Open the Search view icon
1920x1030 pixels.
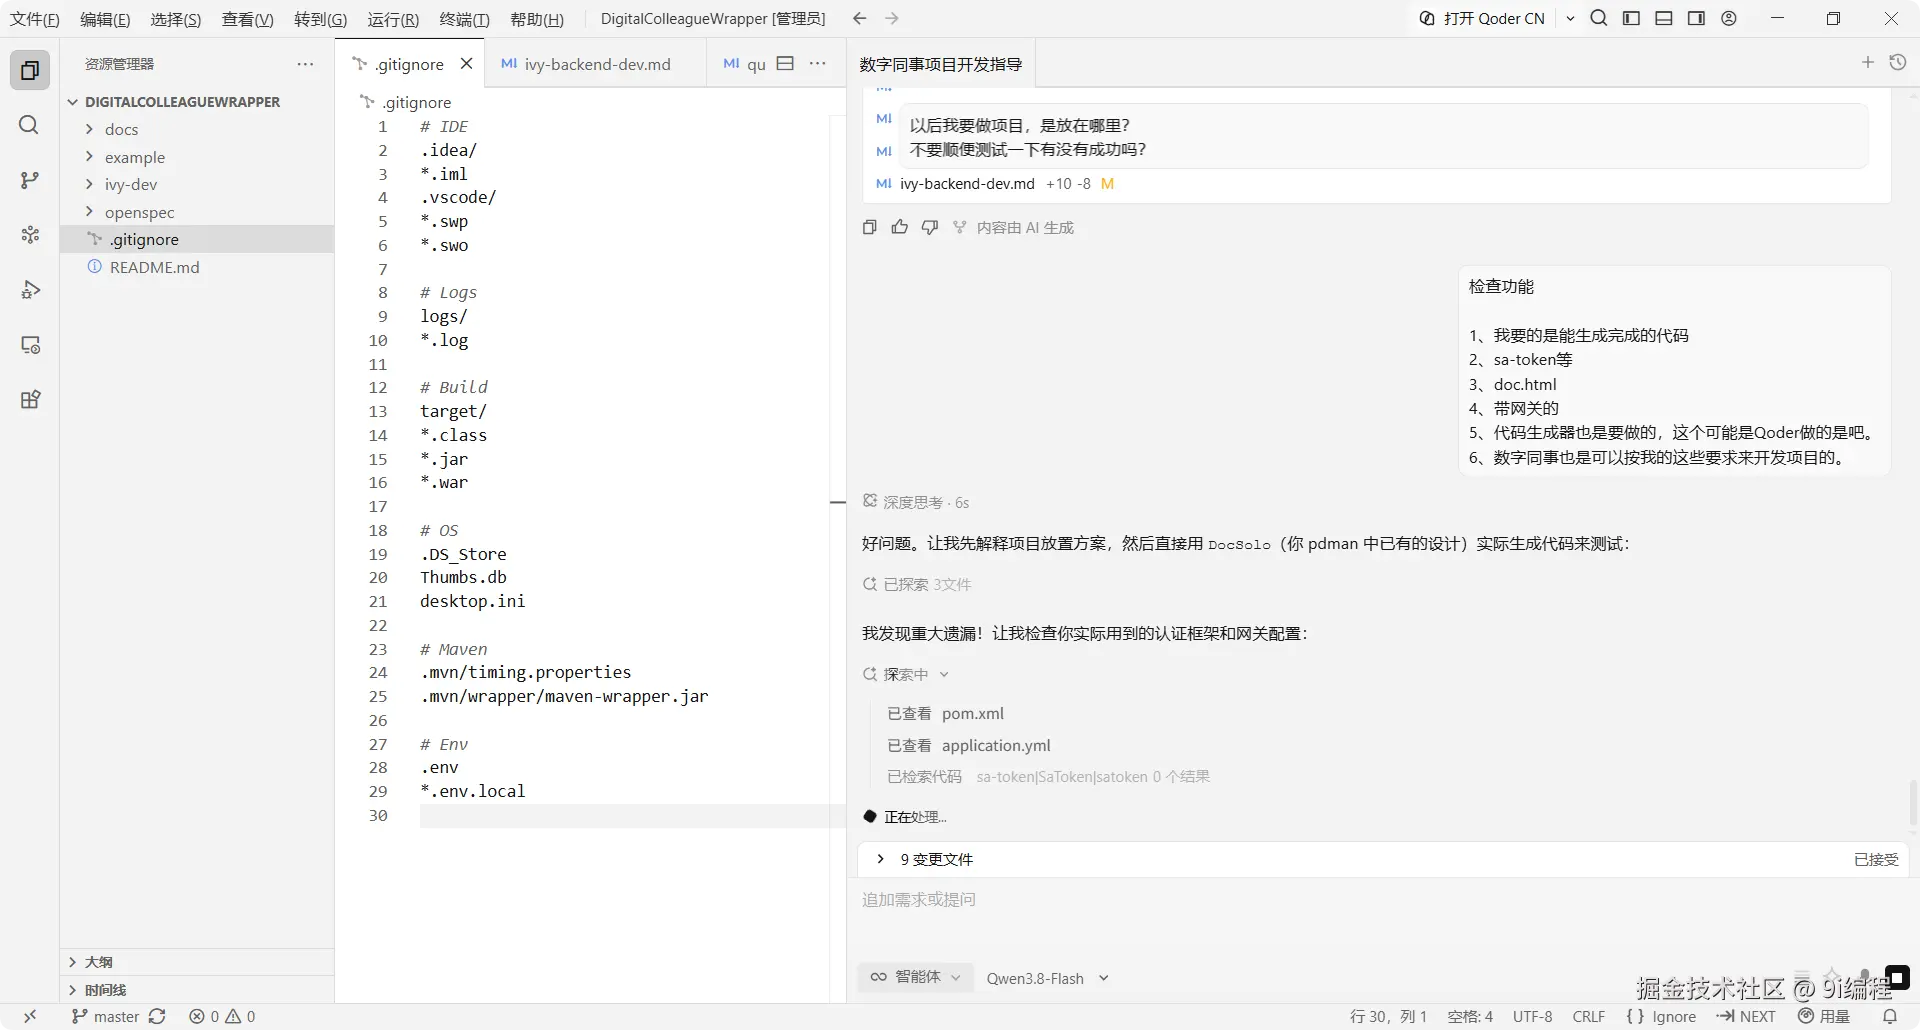click(x=29, y=125)
